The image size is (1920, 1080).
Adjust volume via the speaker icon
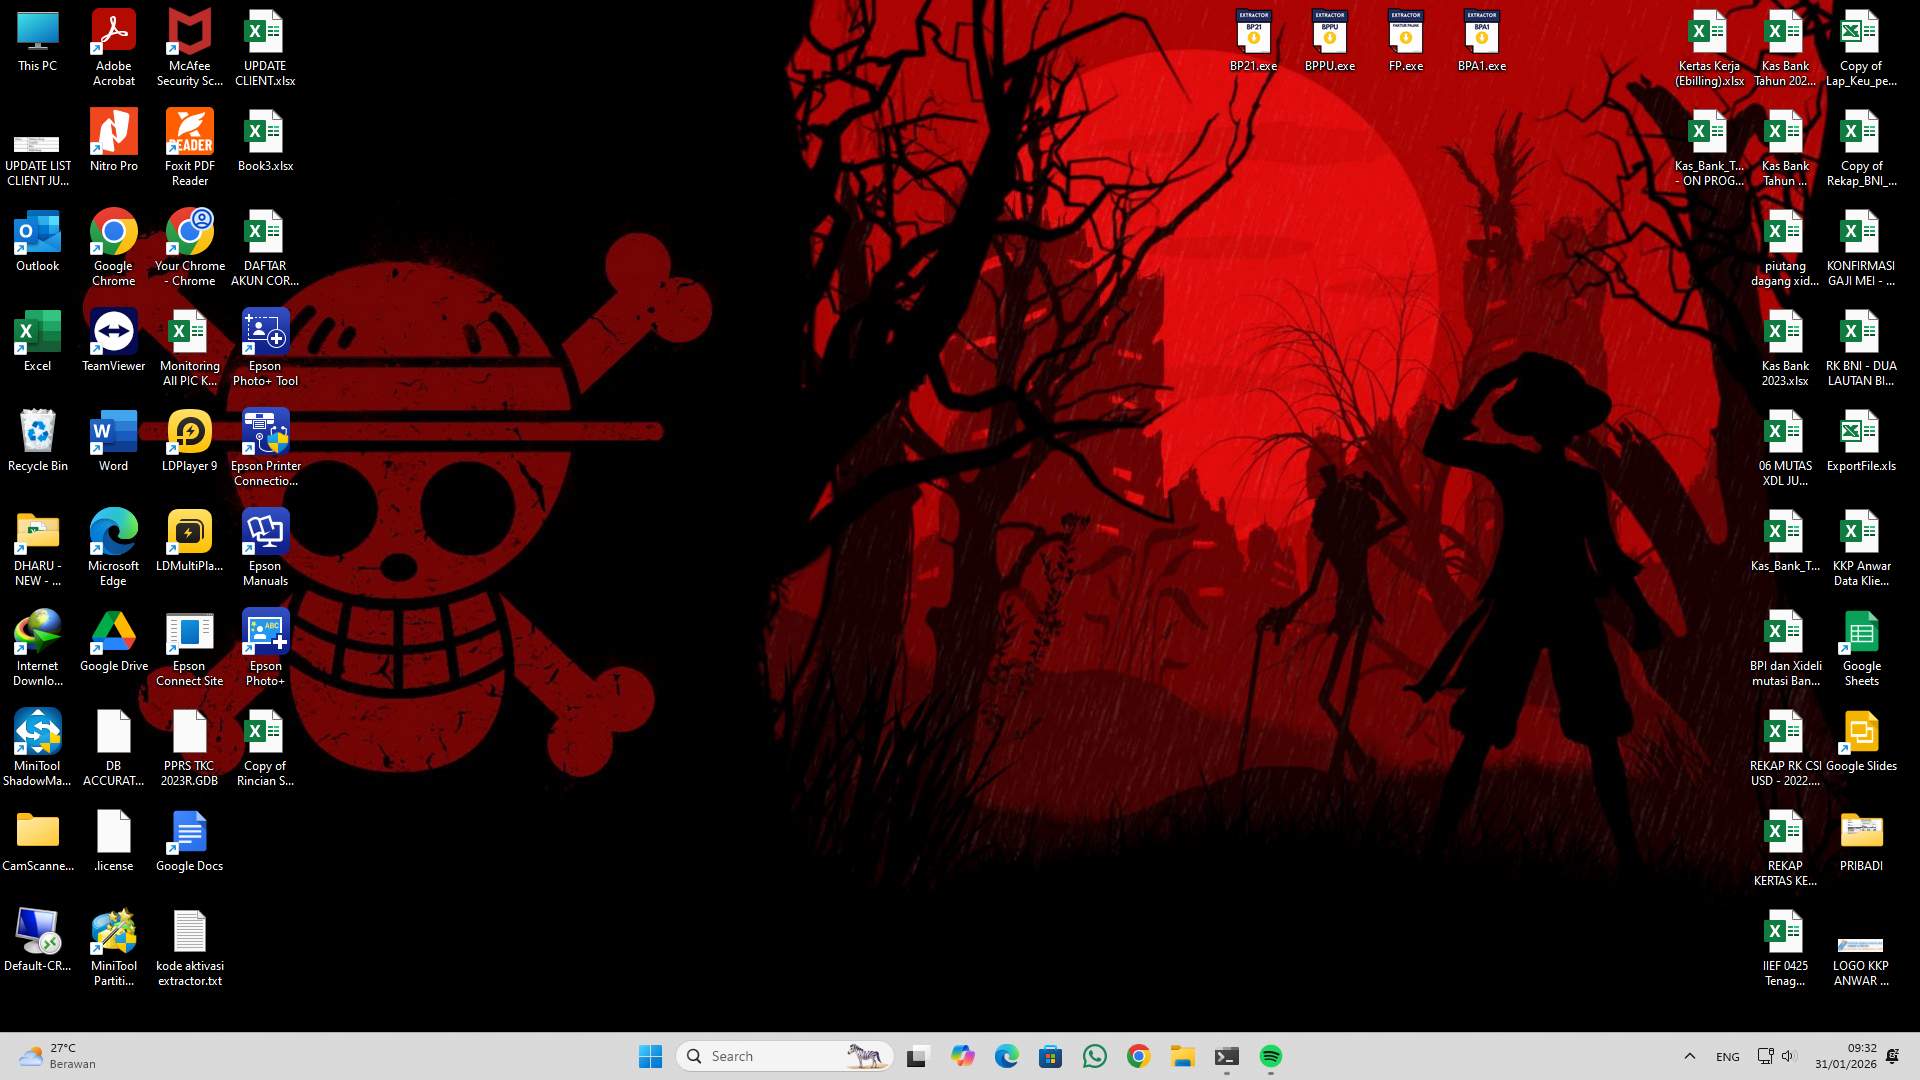tap(1789, 1055)
